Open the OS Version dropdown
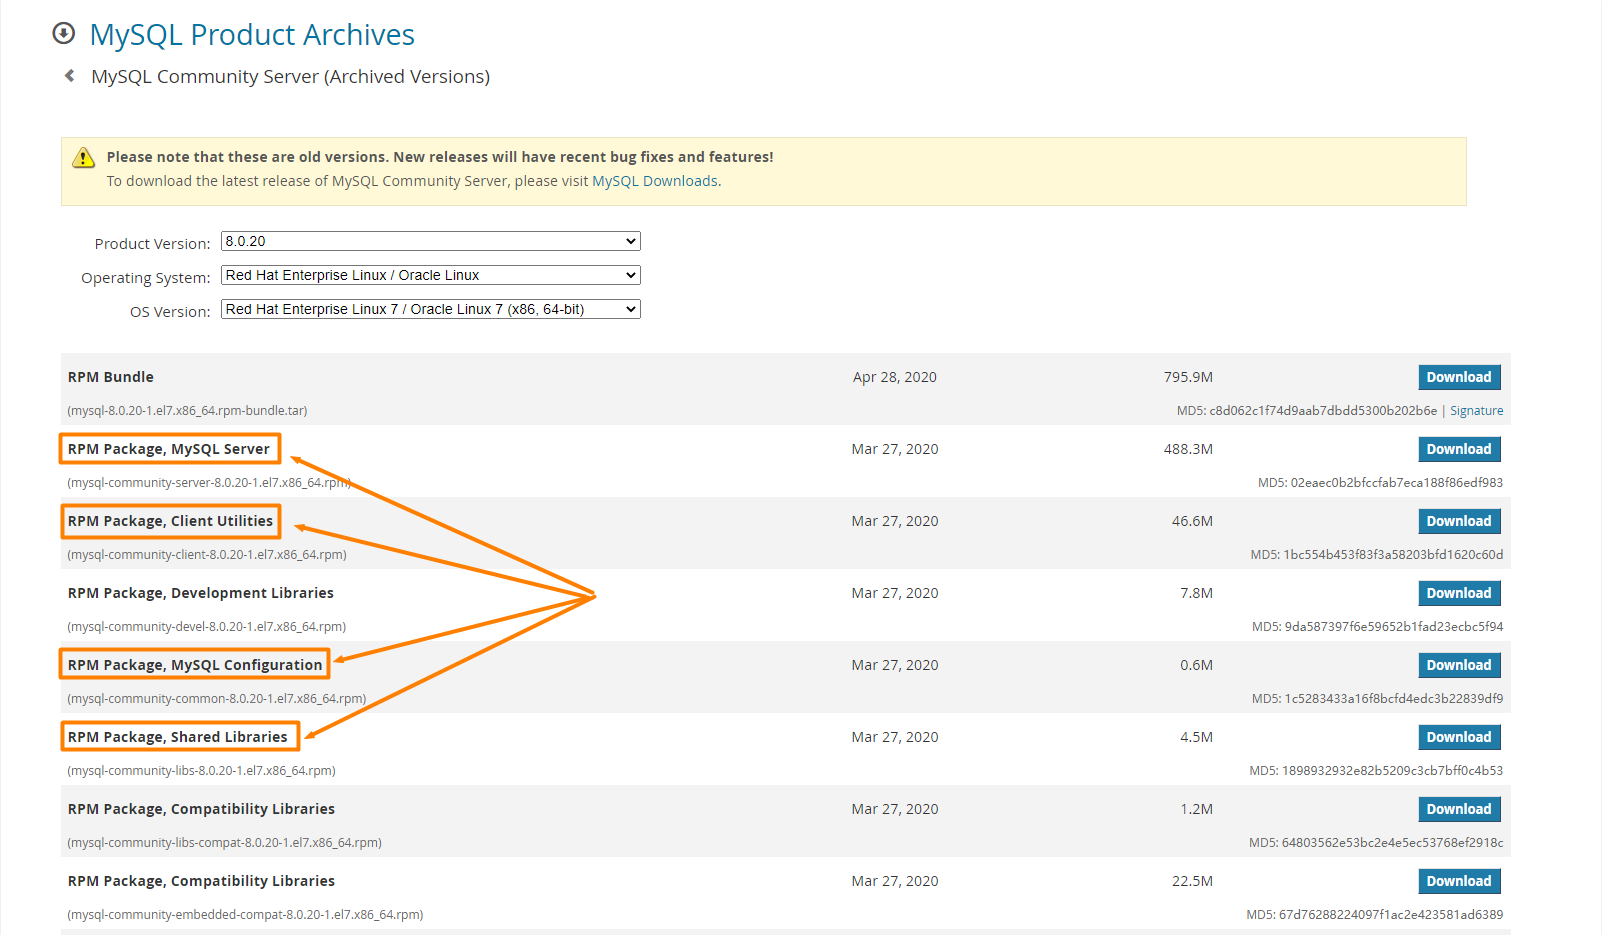This screenshot has height=935, width=1602. 430,309
